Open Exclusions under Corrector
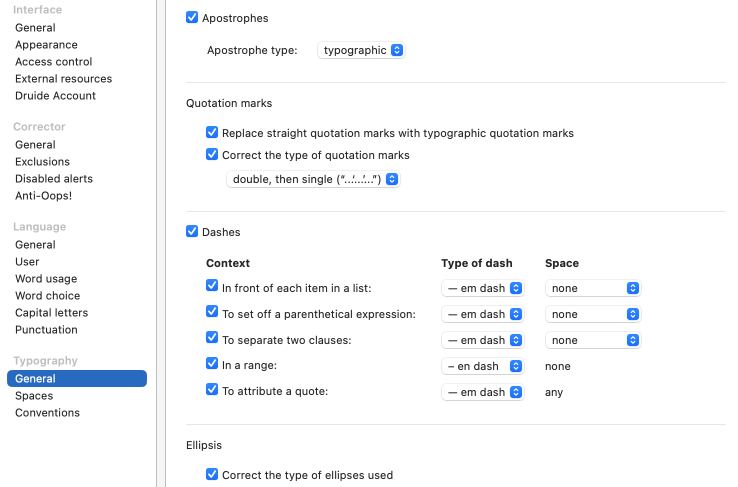738x487 pixels. pos(42,162)
